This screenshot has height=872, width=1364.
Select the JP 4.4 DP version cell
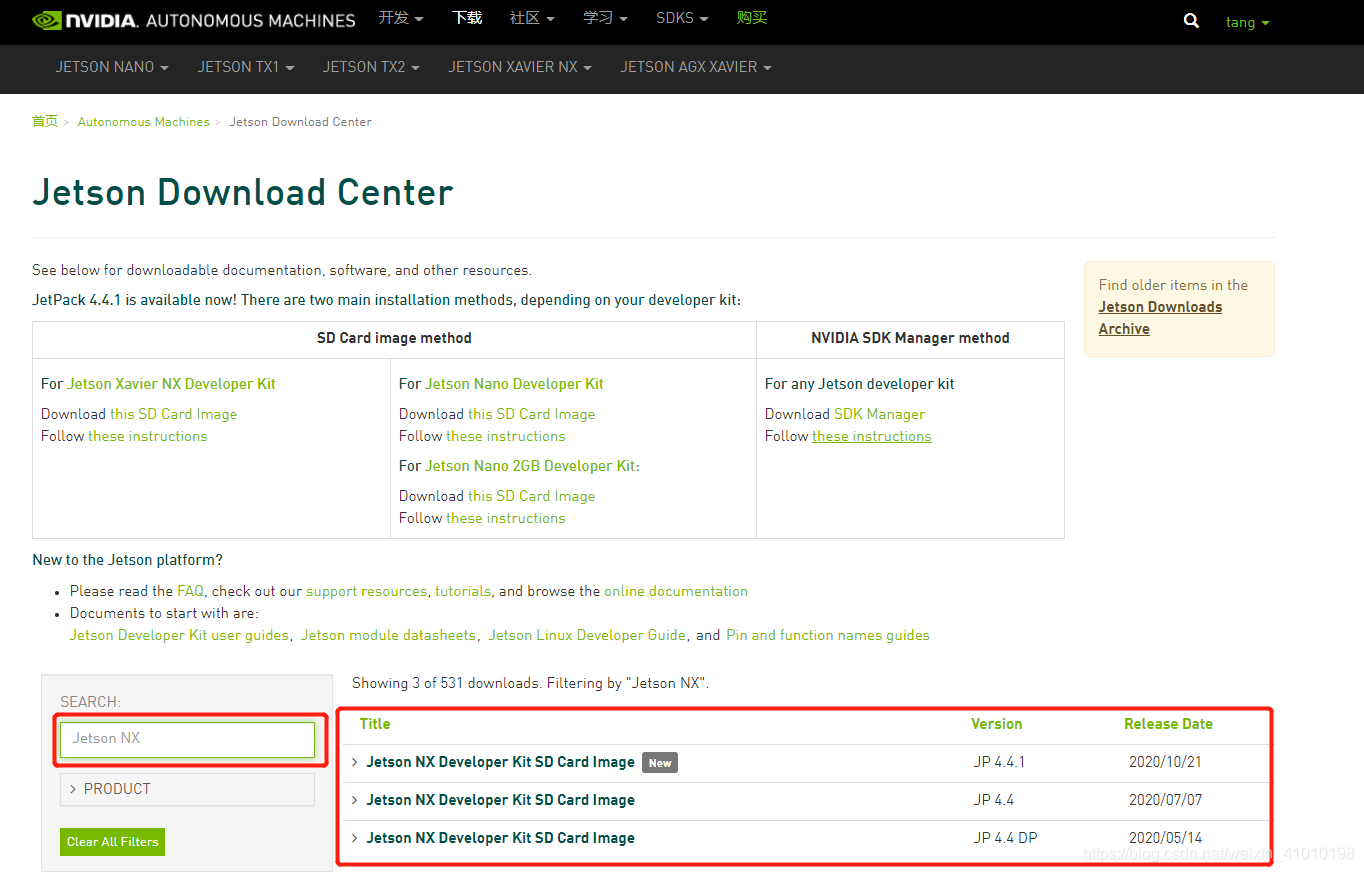(1005, 838)
